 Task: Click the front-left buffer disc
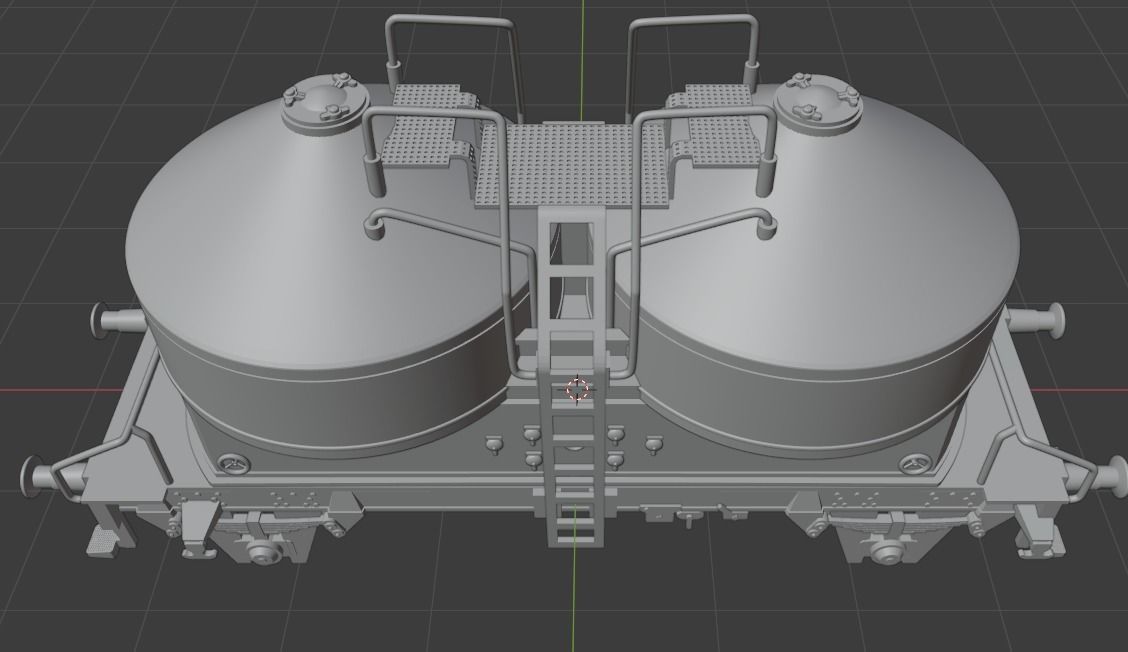point(32,476)
